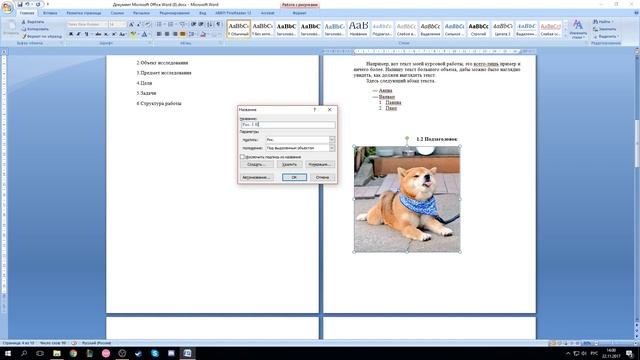
Task: Start a numbered list
Action: pos(171,24)
